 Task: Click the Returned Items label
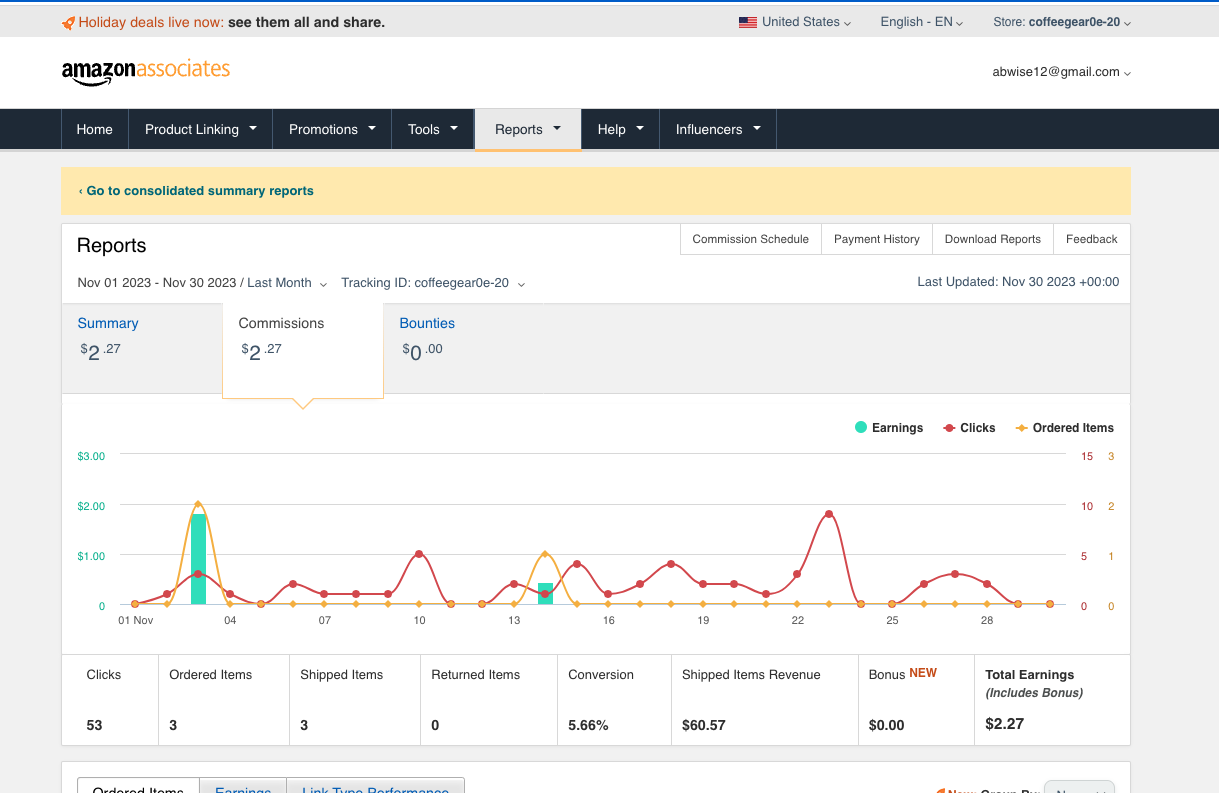(x=476, y=675)
